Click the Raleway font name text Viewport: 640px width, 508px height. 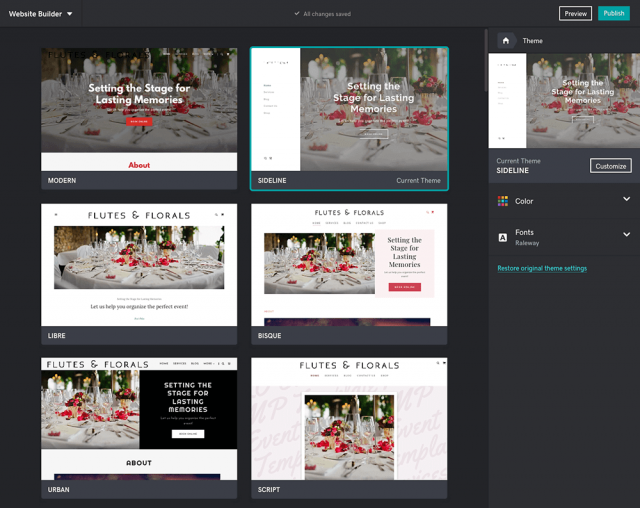[527, 243]
